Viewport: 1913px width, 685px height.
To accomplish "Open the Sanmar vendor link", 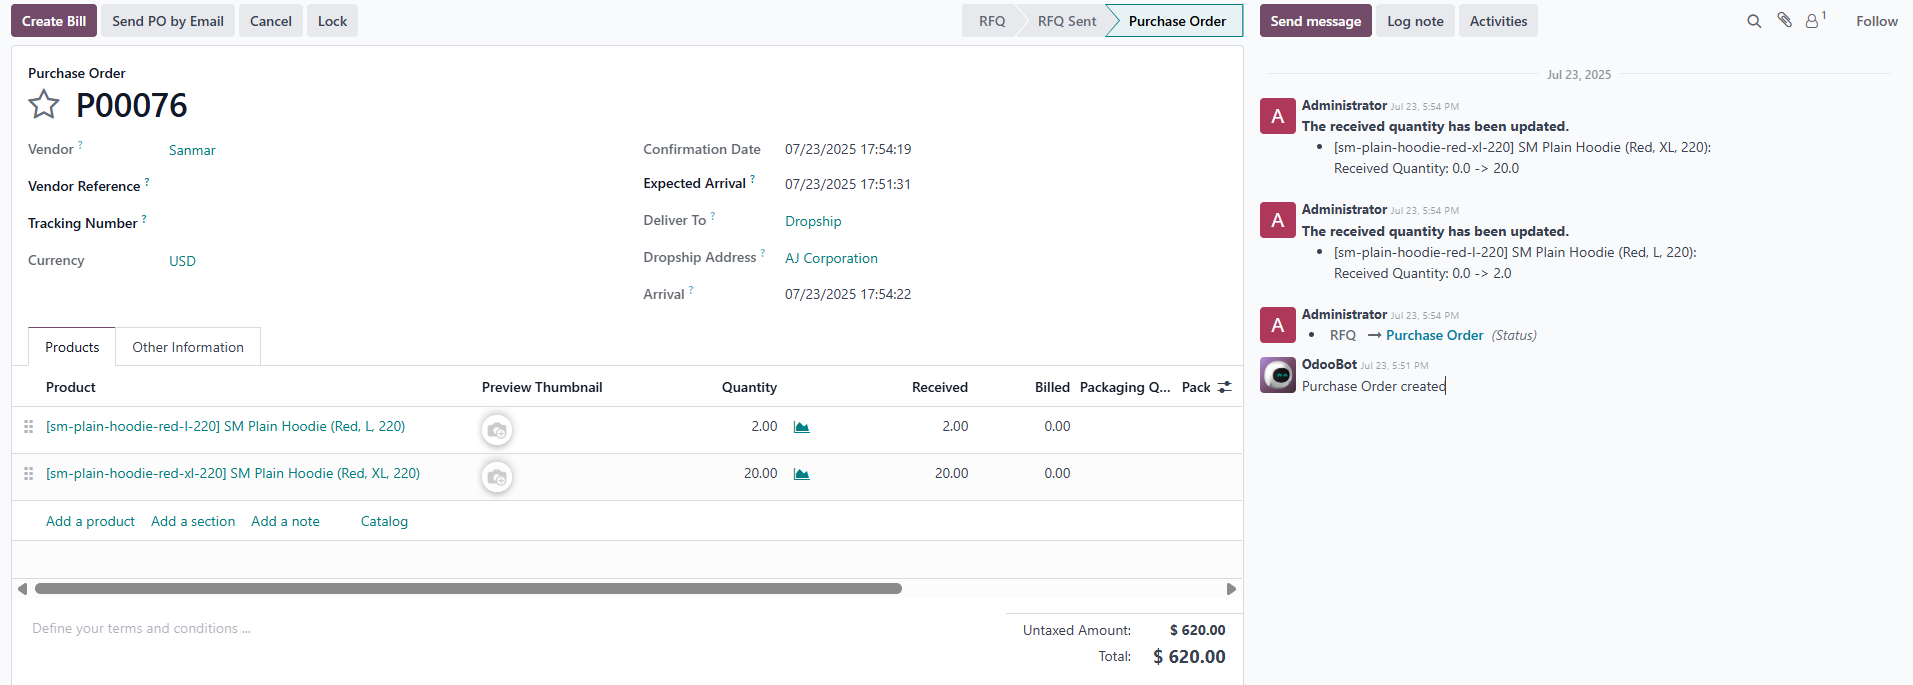I will pyautogui.click(x=192, y=150).
